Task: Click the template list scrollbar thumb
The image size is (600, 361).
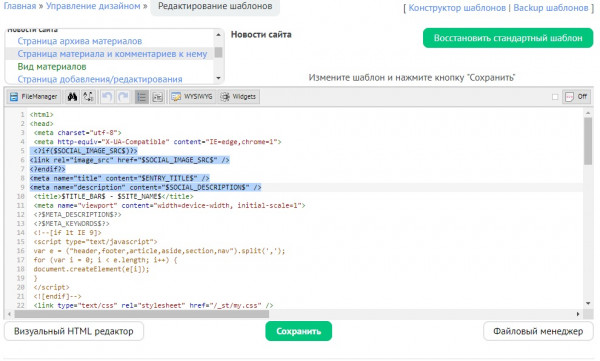Action: (x=218, y=52)
